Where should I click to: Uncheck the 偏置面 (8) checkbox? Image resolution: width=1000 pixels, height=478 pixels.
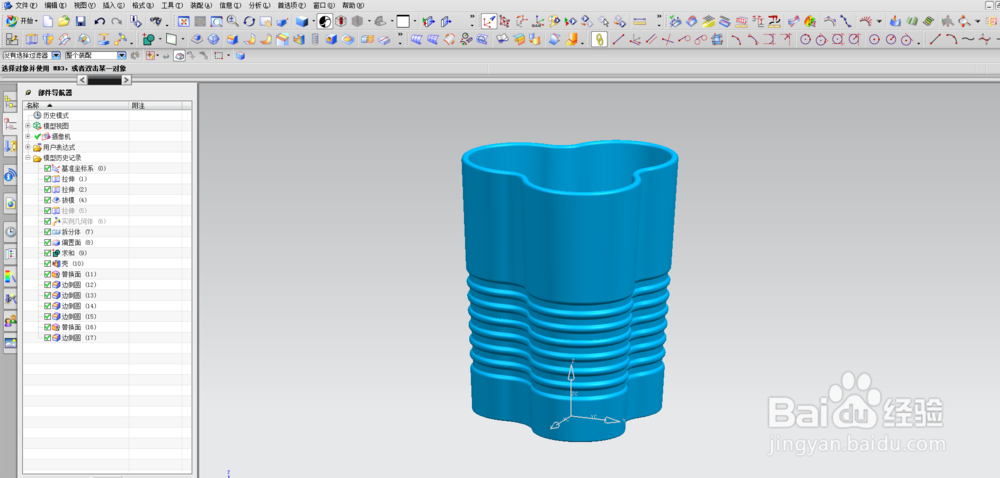pyautogui.click(x=48, y=243)
